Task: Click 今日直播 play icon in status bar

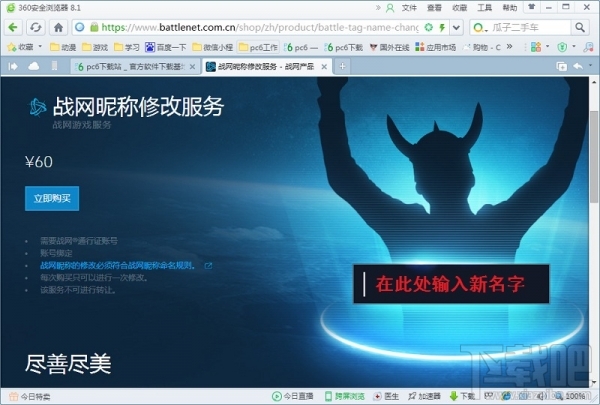Action: [292, 396]
